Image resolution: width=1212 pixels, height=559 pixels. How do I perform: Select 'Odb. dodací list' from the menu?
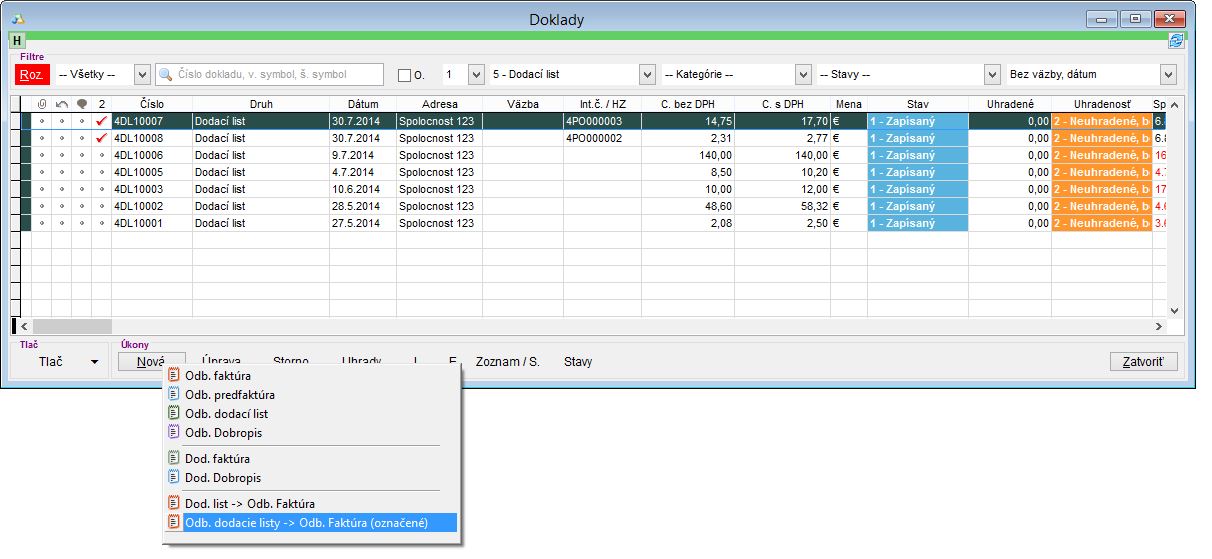click(226, 414)
